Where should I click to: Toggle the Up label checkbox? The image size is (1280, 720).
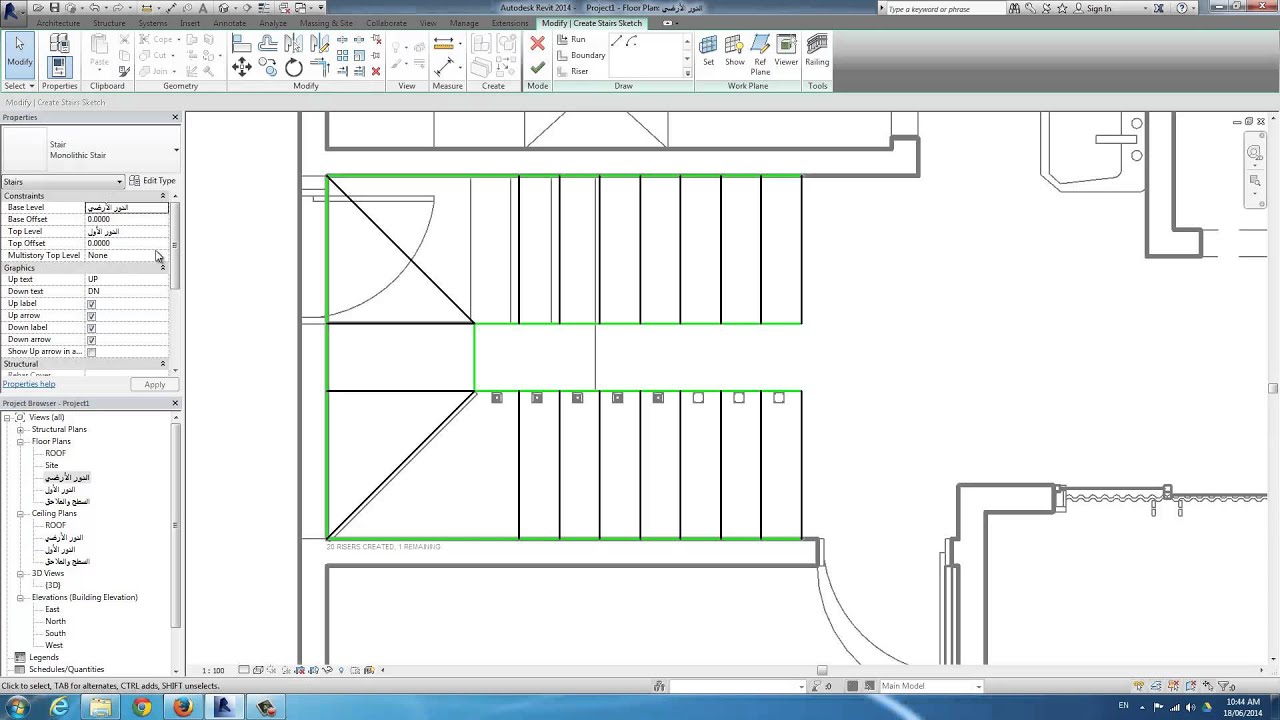[91, 304]
